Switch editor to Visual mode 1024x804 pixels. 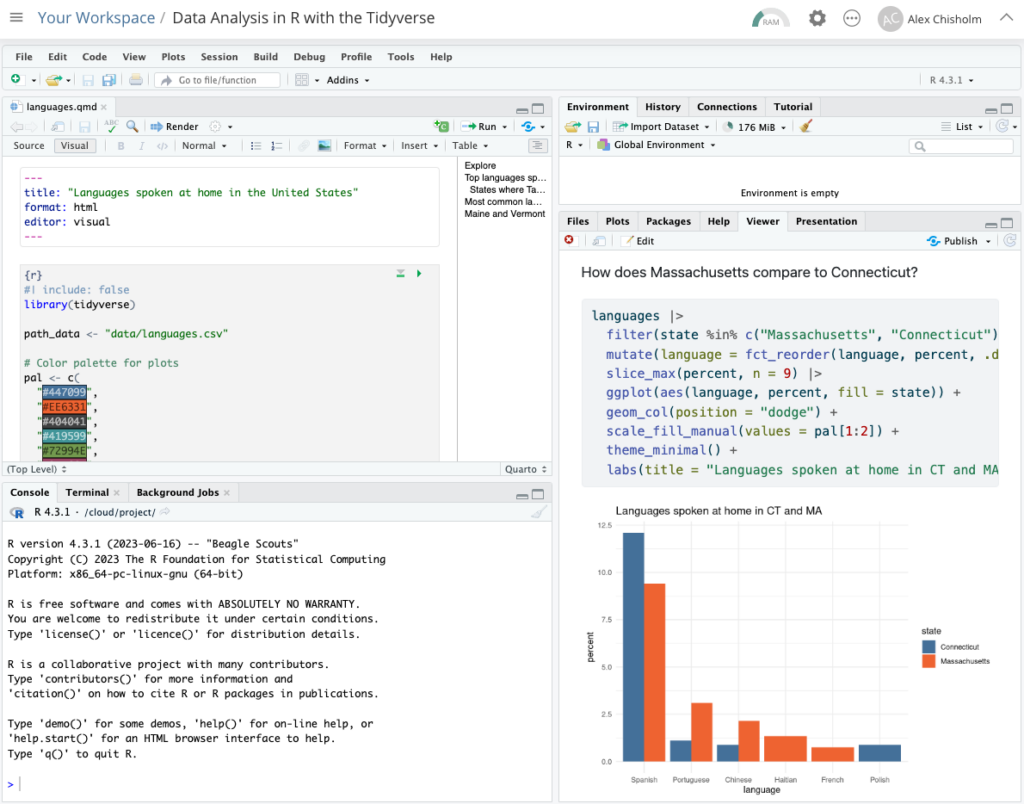point(74,146)
